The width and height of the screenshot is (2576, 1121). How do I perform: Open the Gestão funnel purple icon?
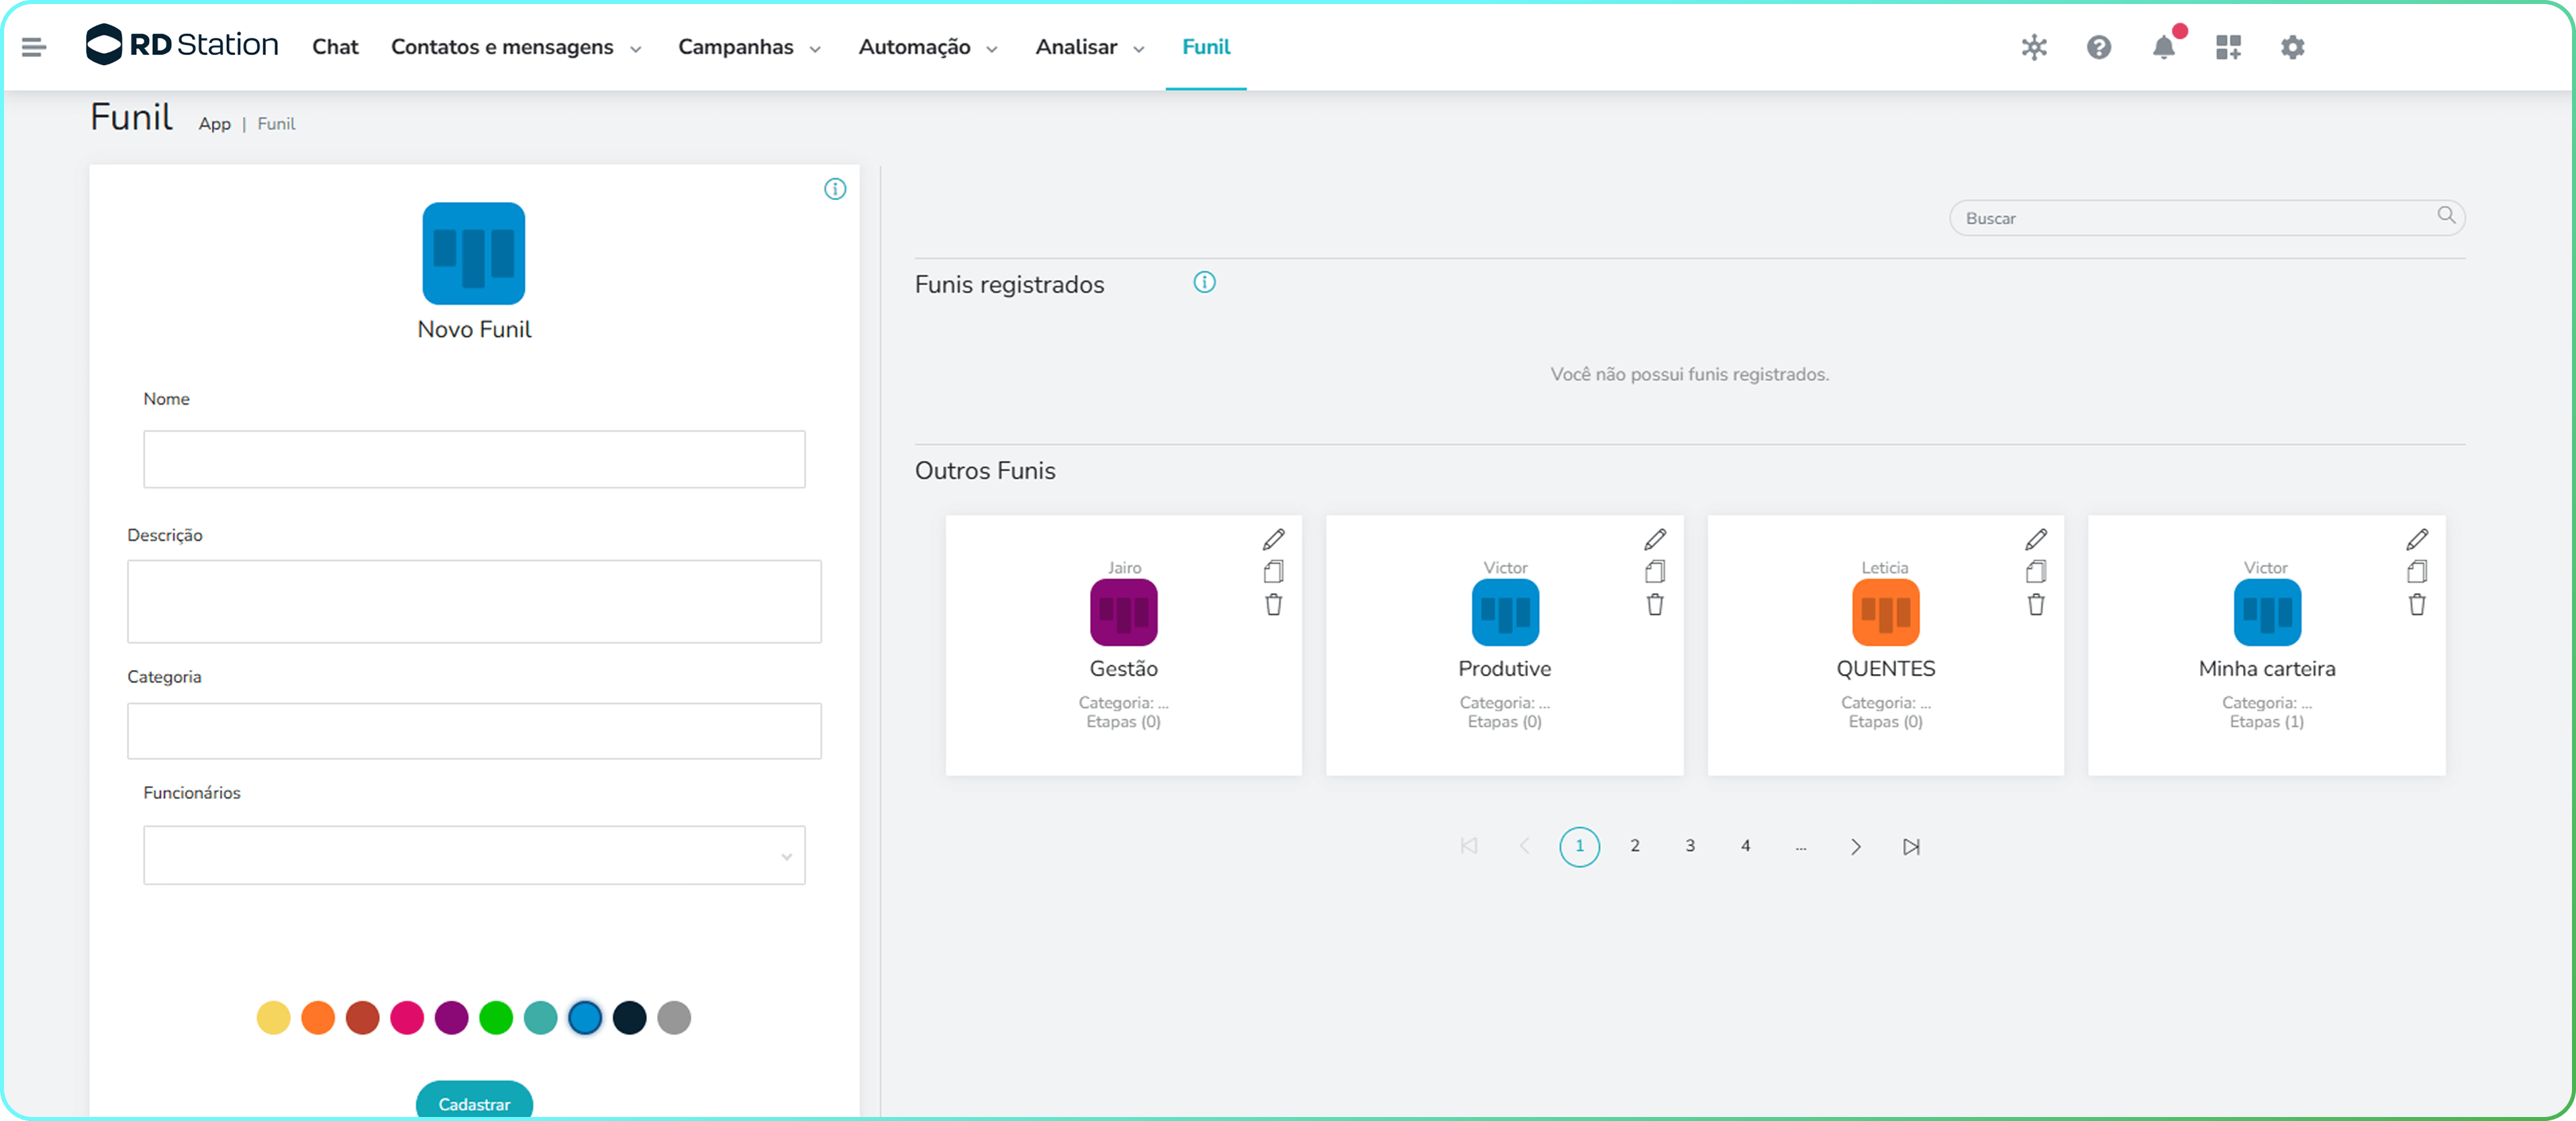[x=1123, y=613]
